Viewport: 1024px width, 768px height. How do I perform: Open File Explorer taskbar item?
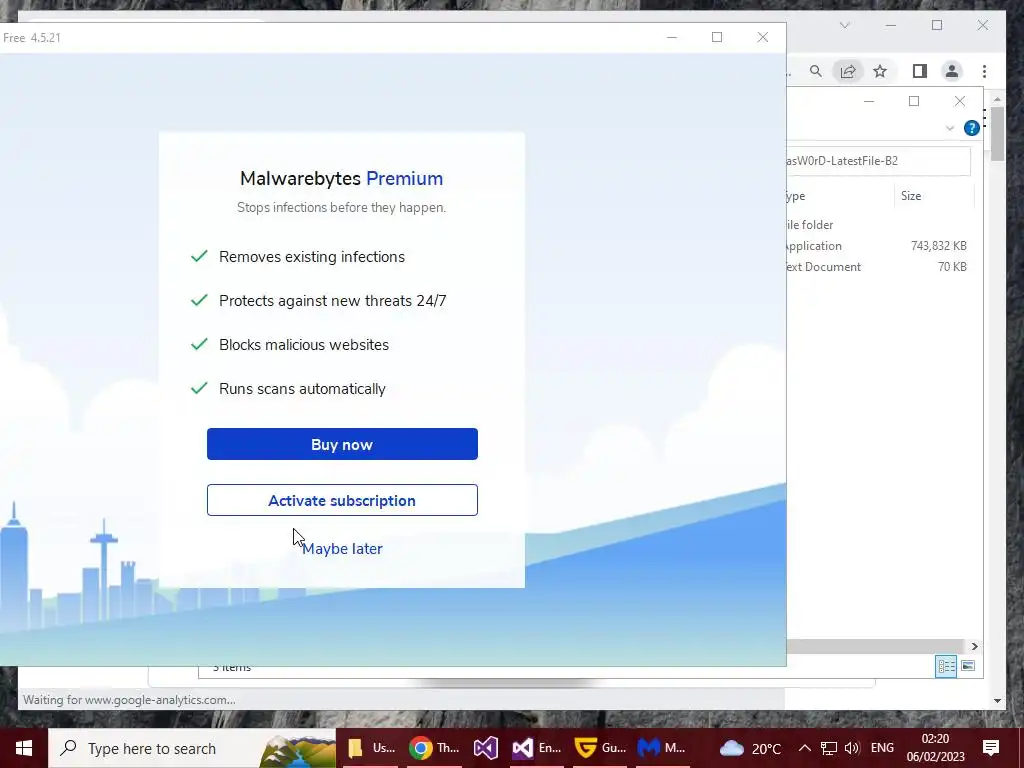click(371, 748)
